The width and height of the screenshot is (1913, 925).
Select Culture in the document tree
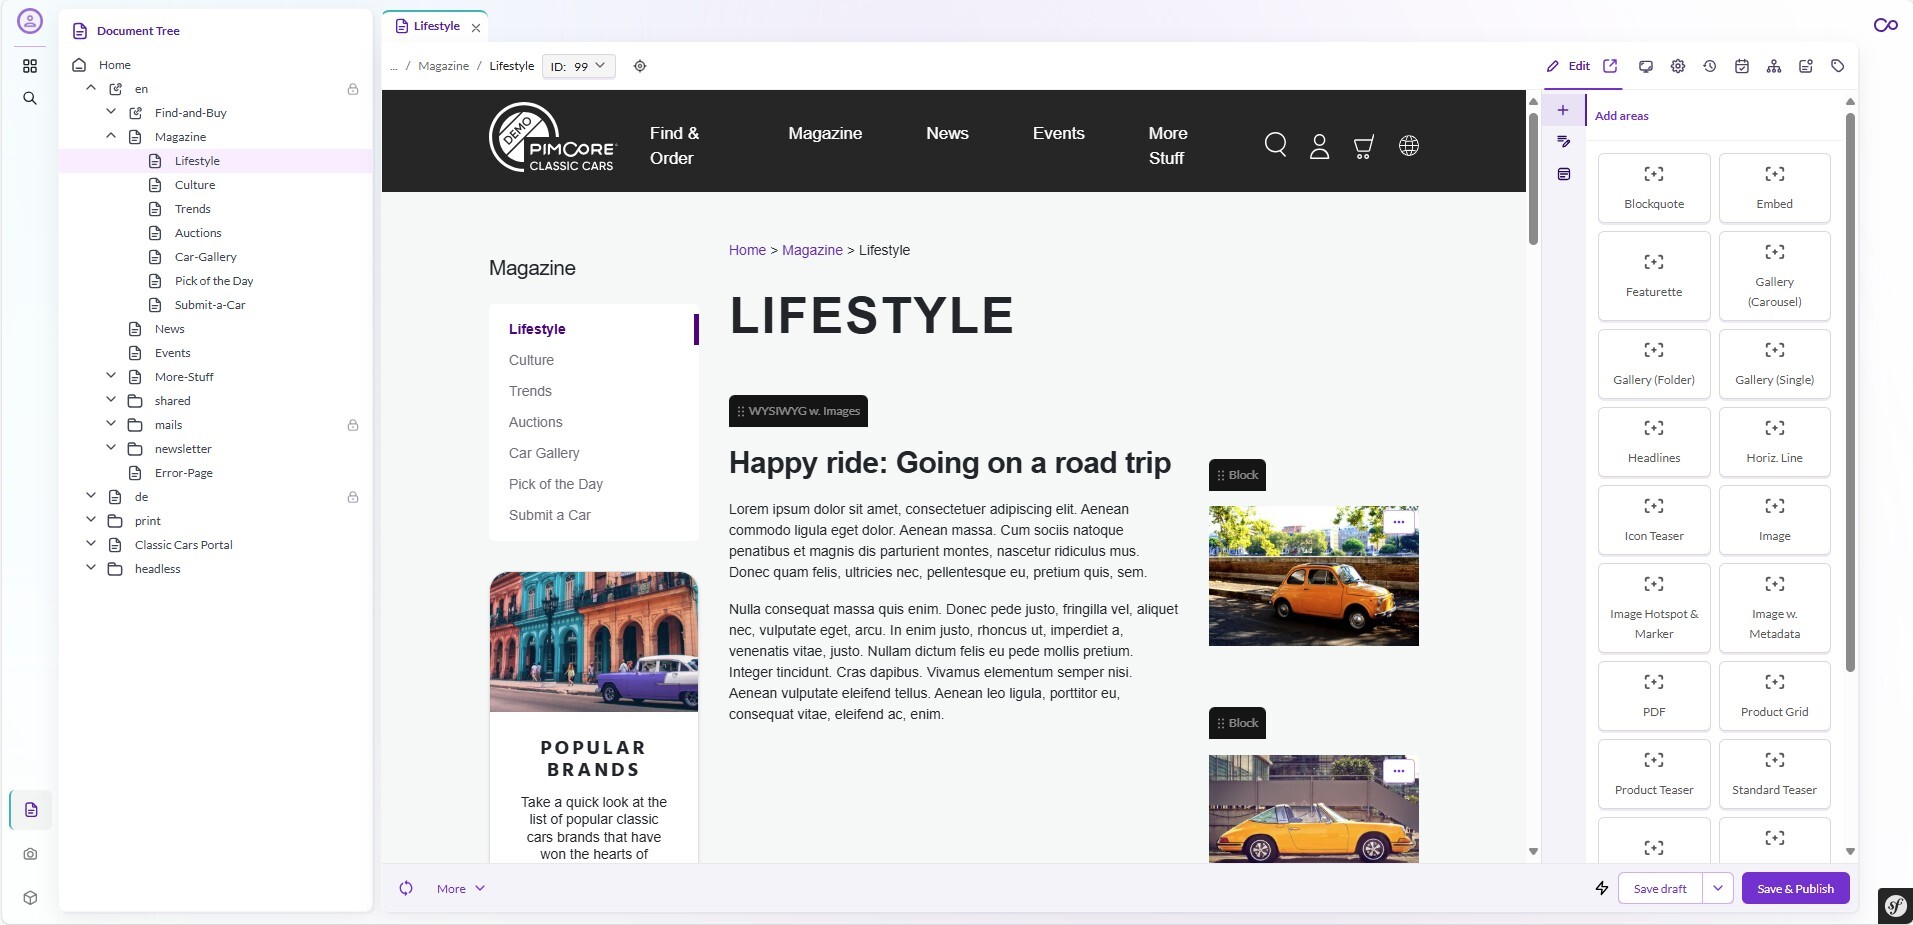(195, 185)
